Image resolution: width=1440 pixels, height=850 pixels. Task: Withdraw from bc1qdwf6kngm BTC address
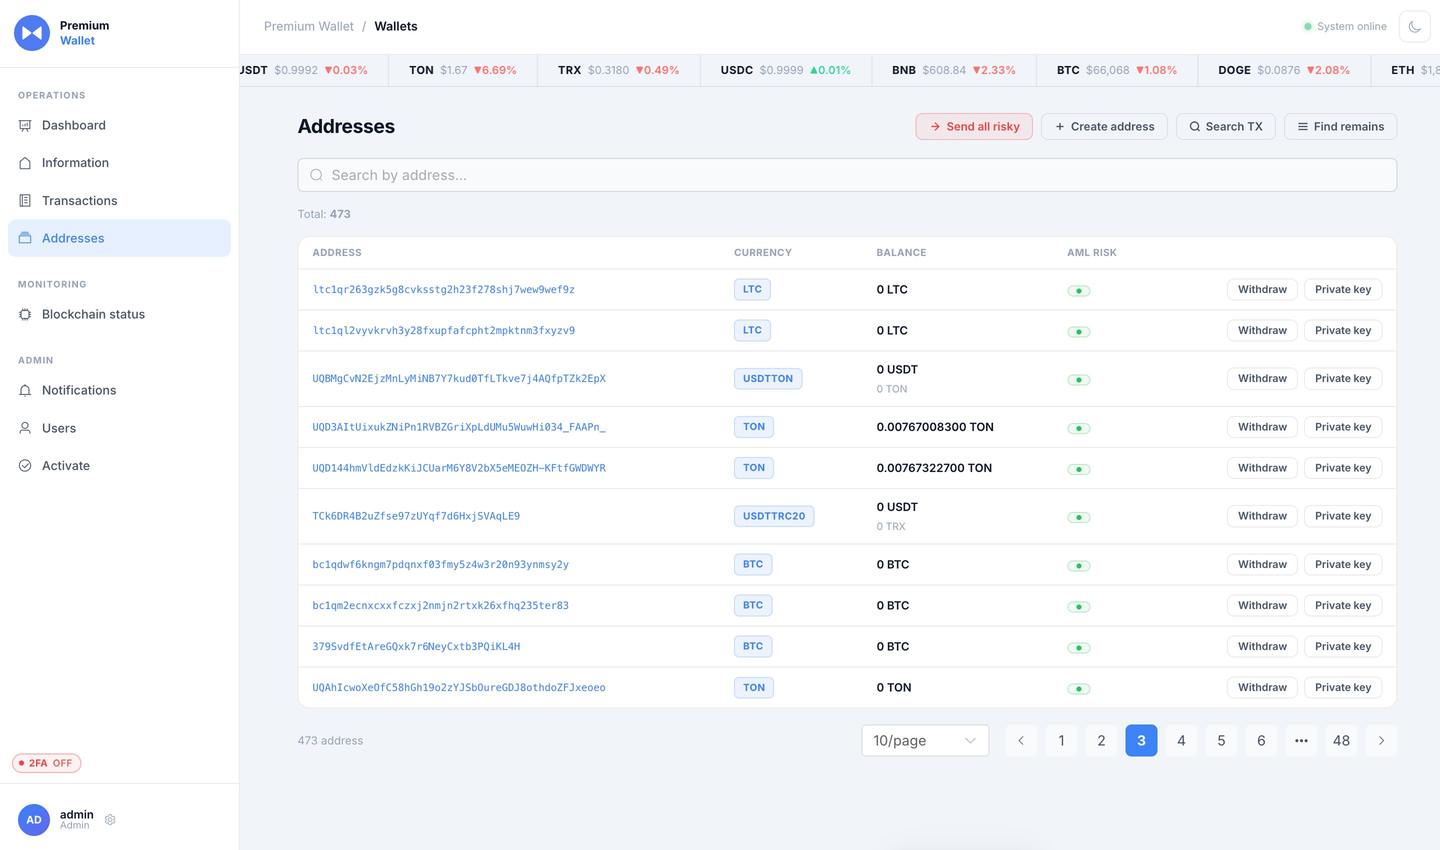1262,565
